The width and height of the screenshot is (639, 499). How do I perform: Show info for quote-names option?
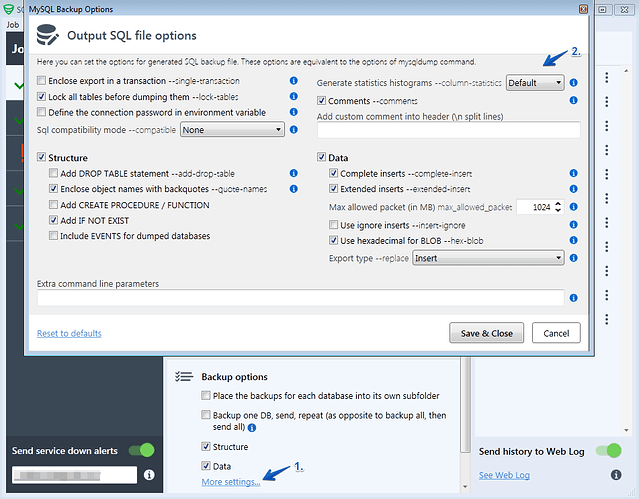pyautogui.click(x=293, y=189)
